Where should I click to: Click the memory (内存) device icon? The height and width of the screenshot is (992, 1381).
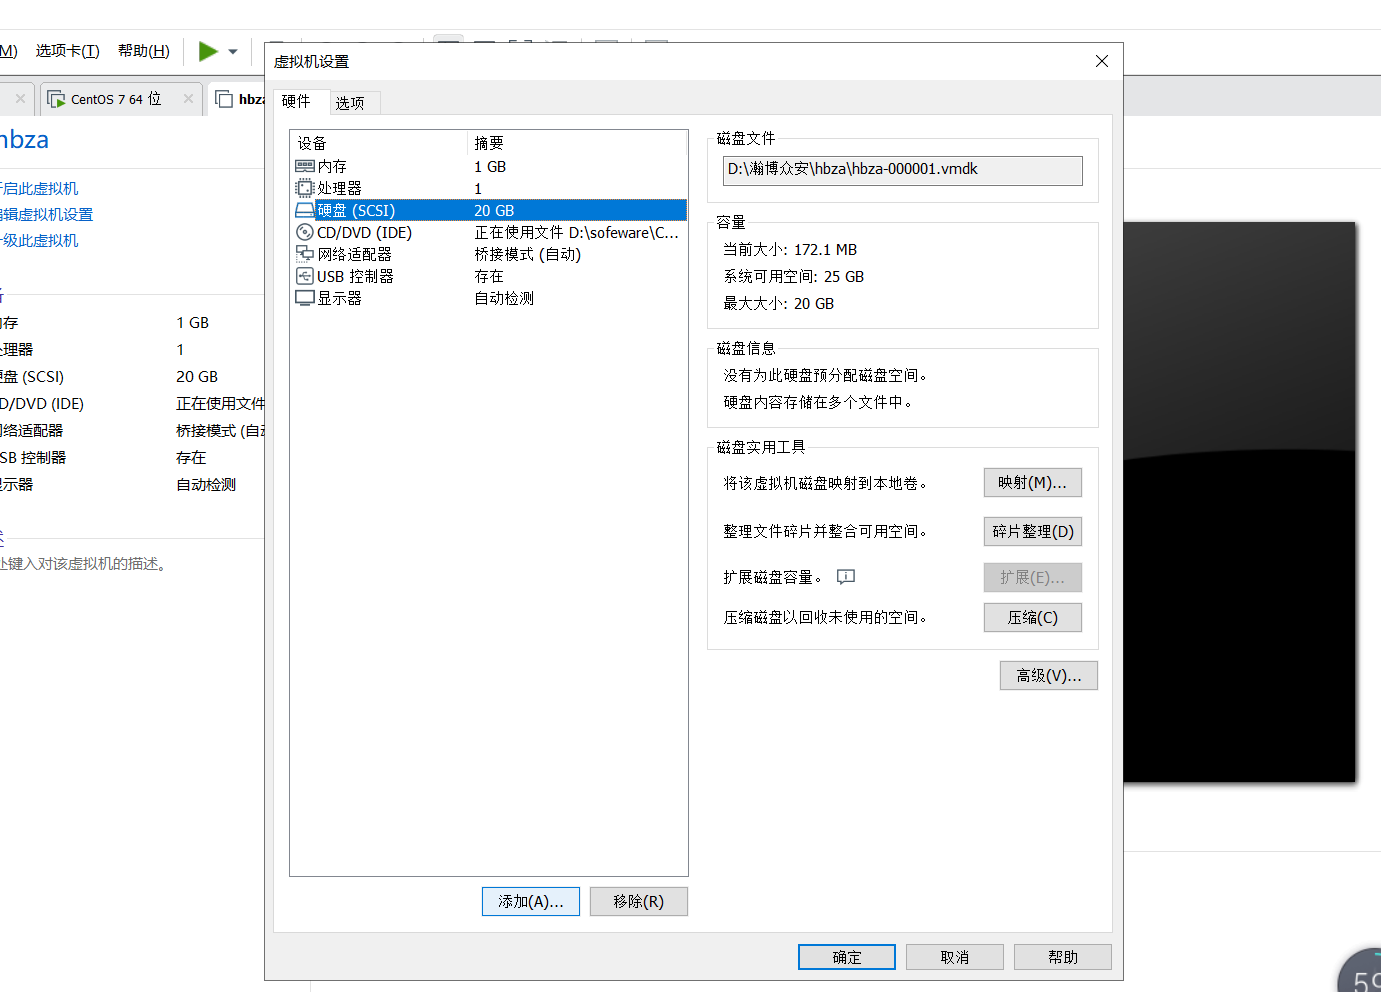(305, 166)
